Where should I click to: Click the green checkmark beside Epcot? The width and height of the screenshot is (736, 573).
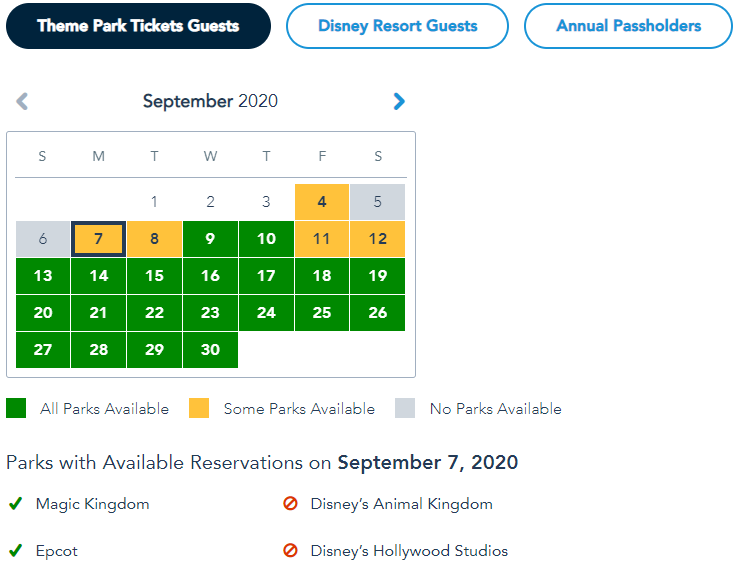pos(15,551)
